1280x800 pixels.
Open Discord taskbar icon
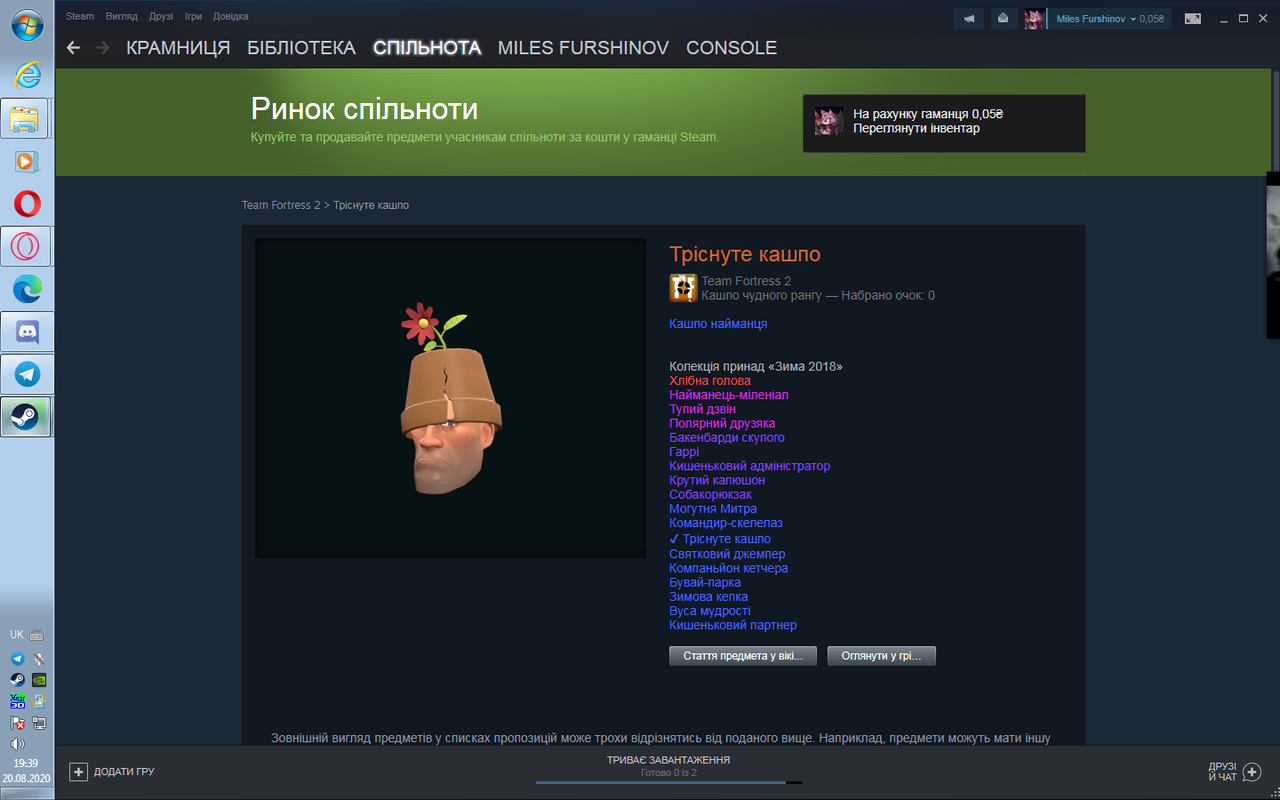(x=27, y=331)
